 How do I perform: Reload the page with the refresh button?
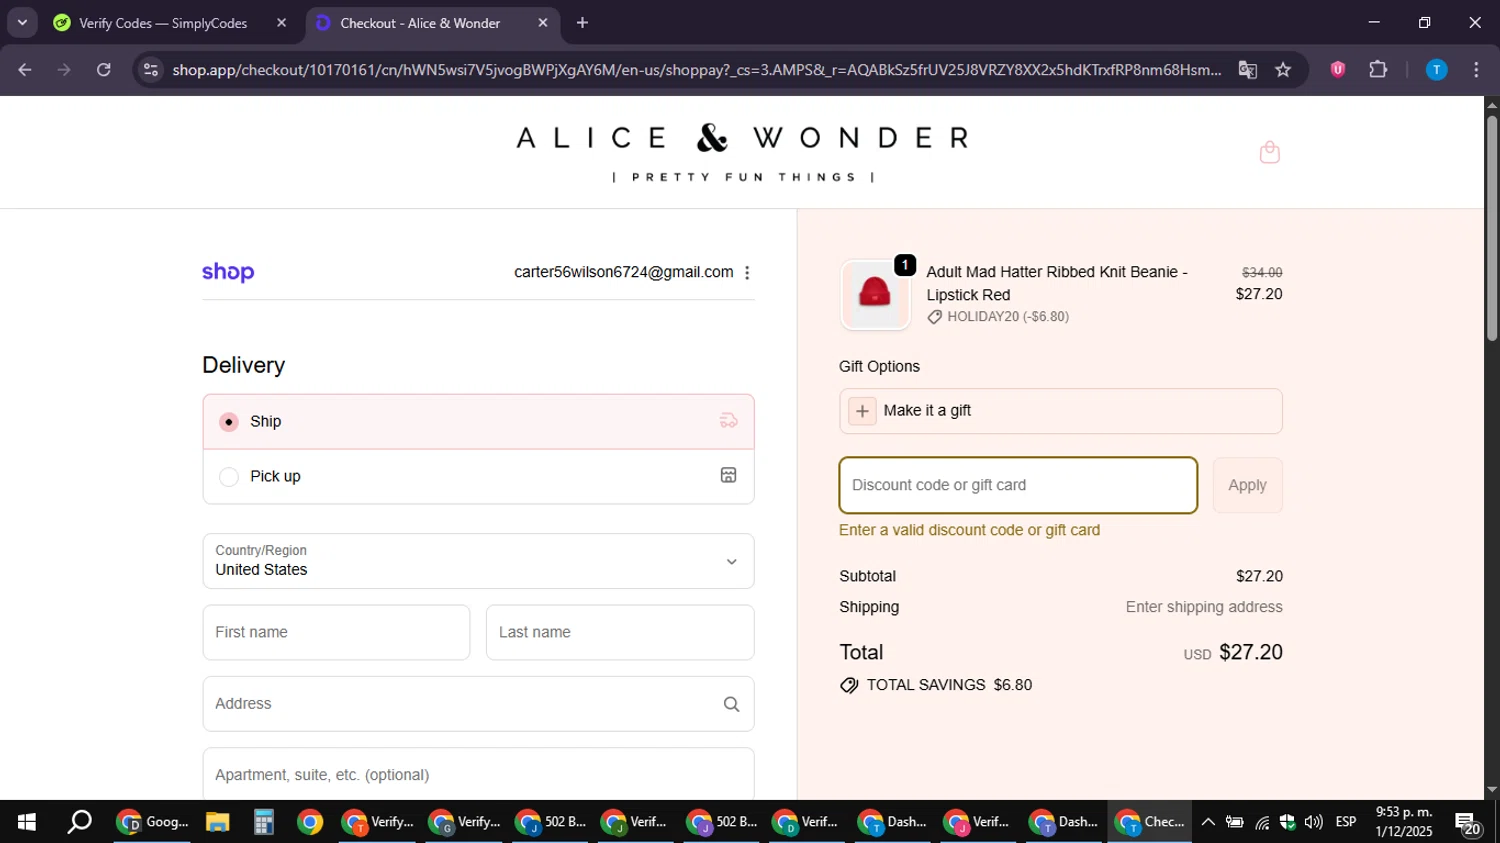point(104,69)
